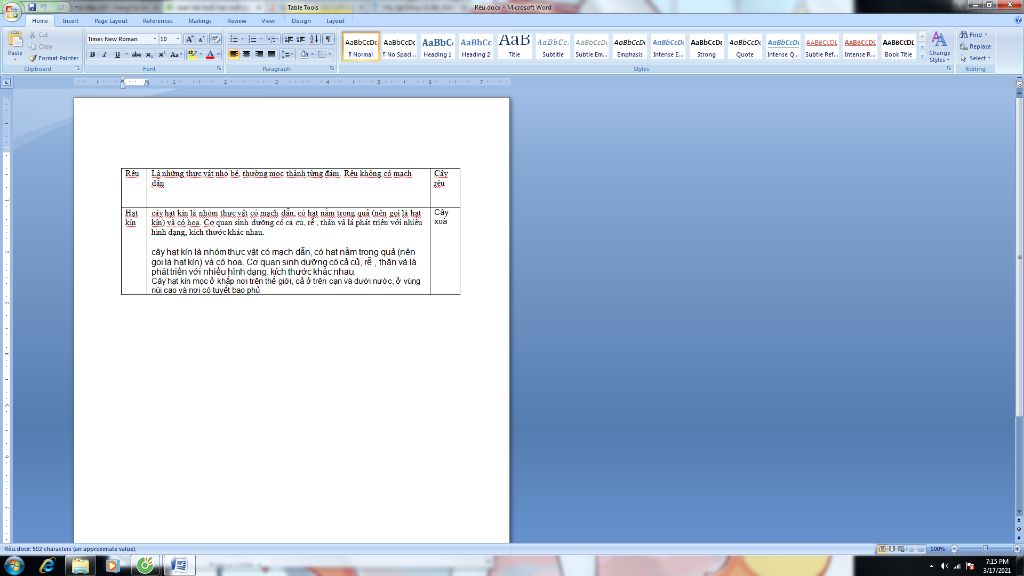Expand the Styles gallery More arrow
1024x576 pixels.
click(x=922, y=58)
